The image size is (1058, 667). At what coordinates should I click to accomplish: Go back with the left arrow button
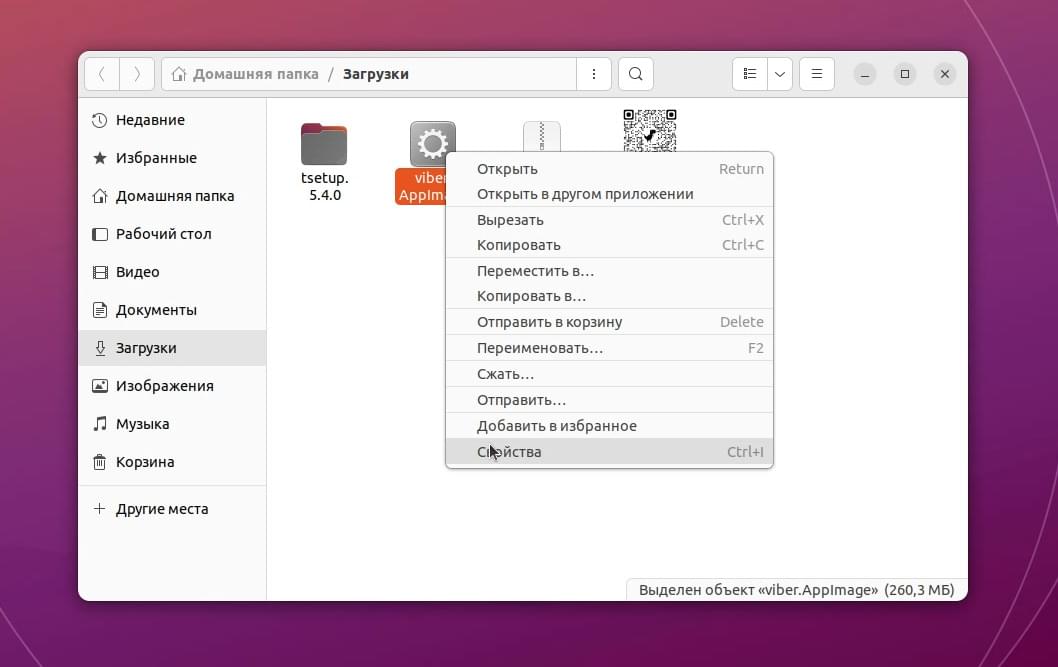pos(102,74)
